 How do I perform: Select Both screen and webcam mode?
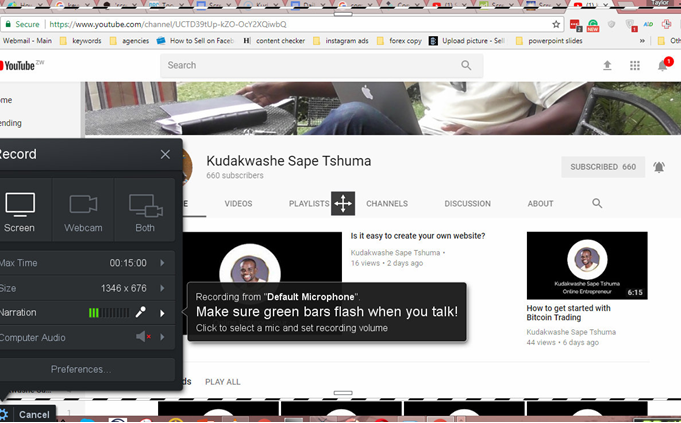pyautogui.click(x=145, y=210)
